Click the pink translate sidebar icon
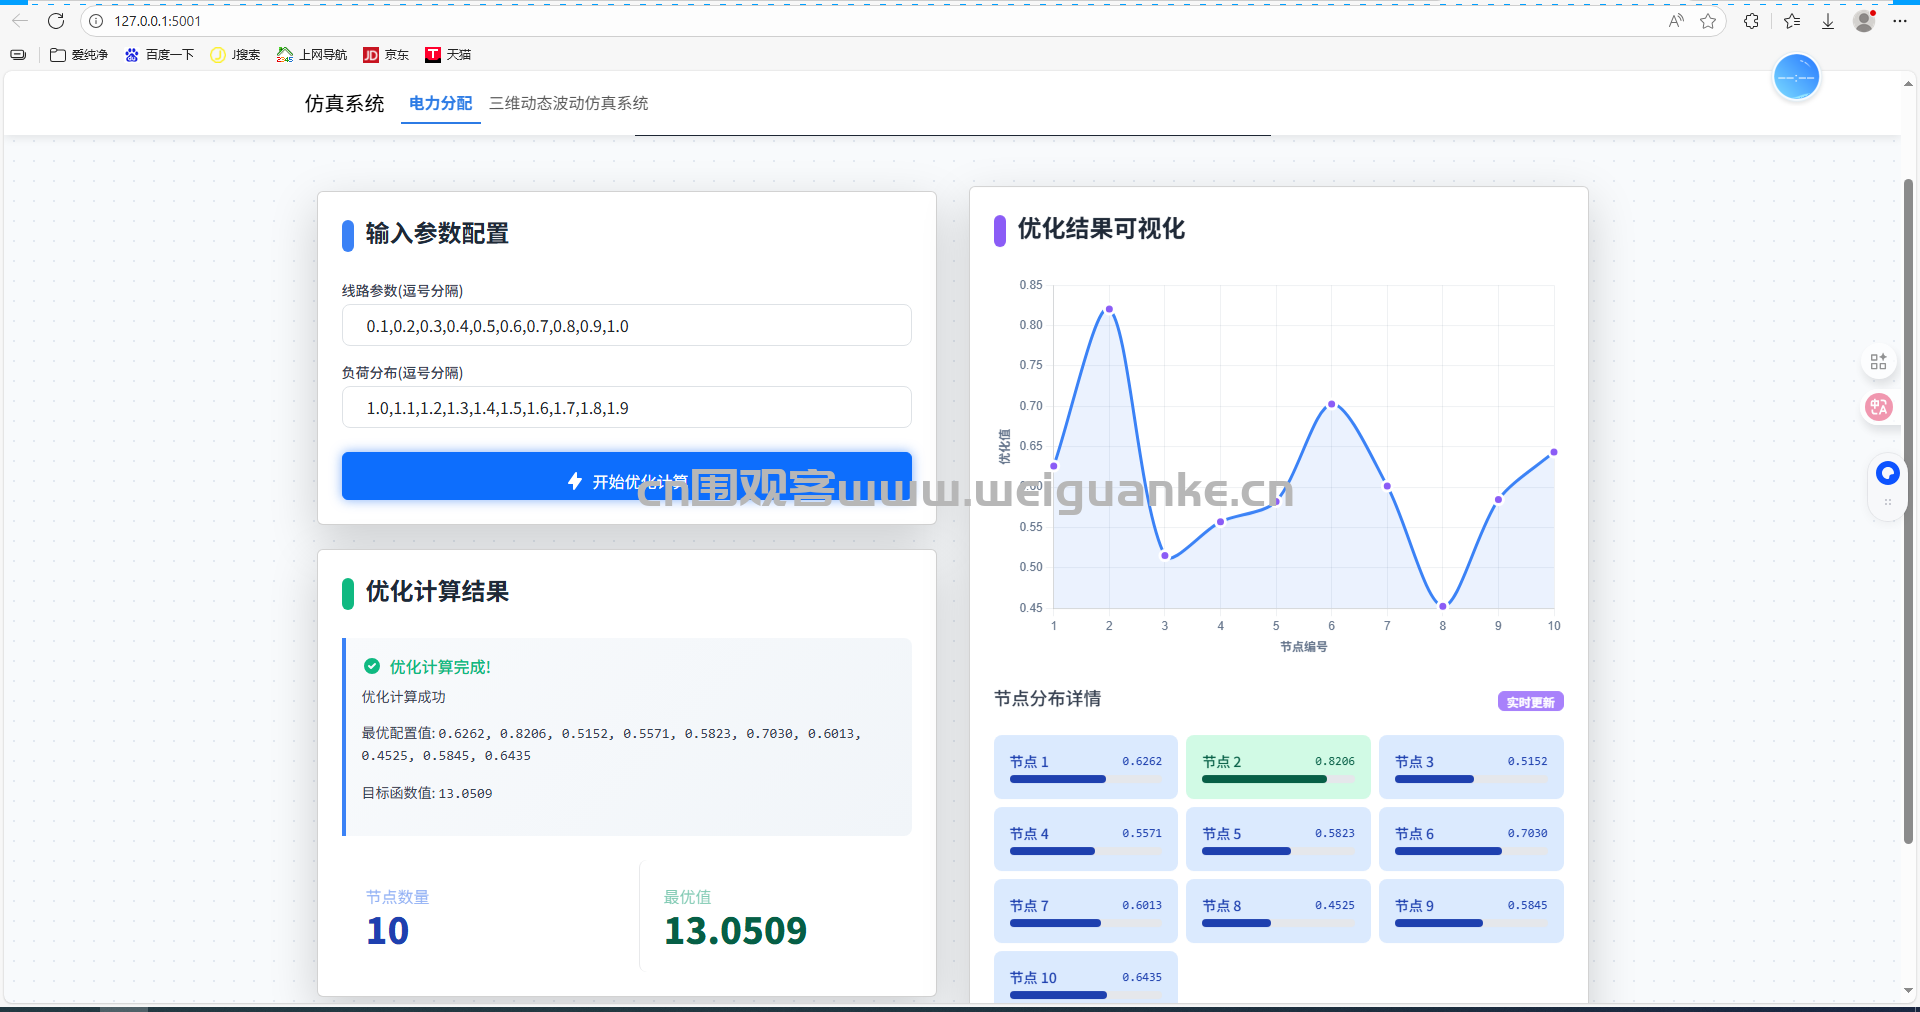The image size is (1920, 1012). 1879,407
